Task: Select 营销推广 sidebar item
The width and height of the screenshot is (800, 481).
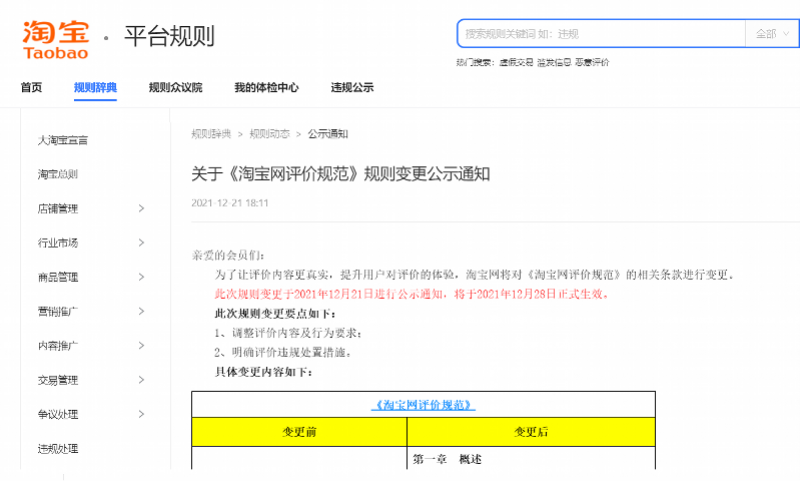Action: point(58,311)
